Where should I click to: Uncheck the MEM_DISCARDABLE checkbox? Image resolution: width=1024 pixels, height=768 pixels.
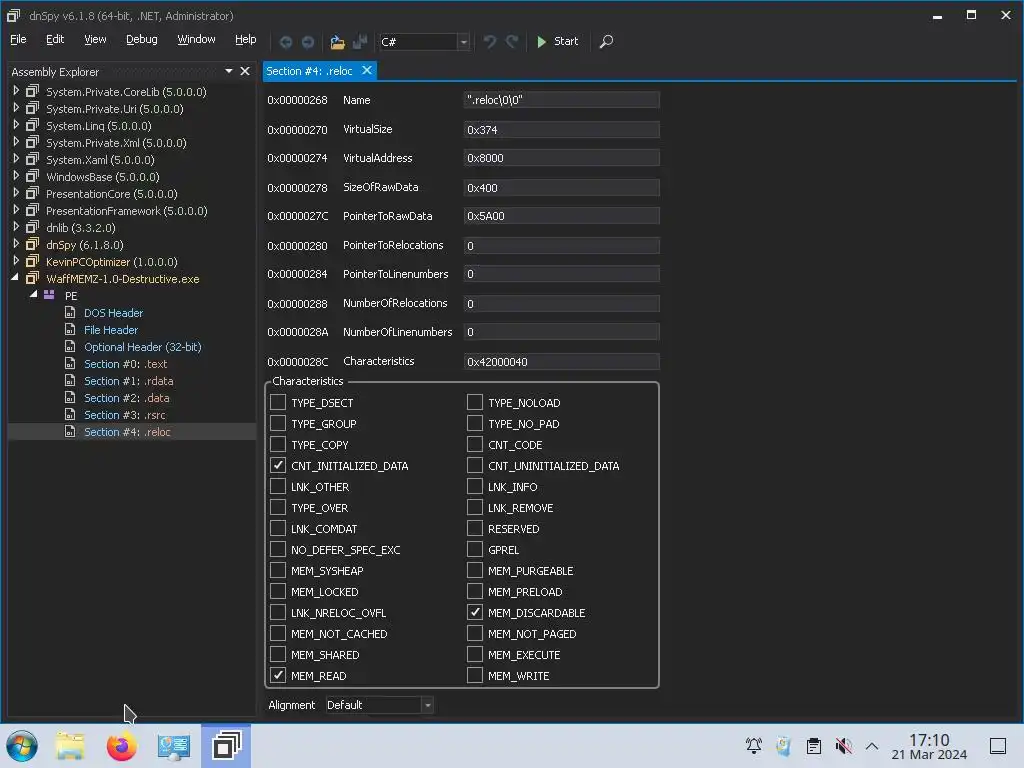click(475, 613)
